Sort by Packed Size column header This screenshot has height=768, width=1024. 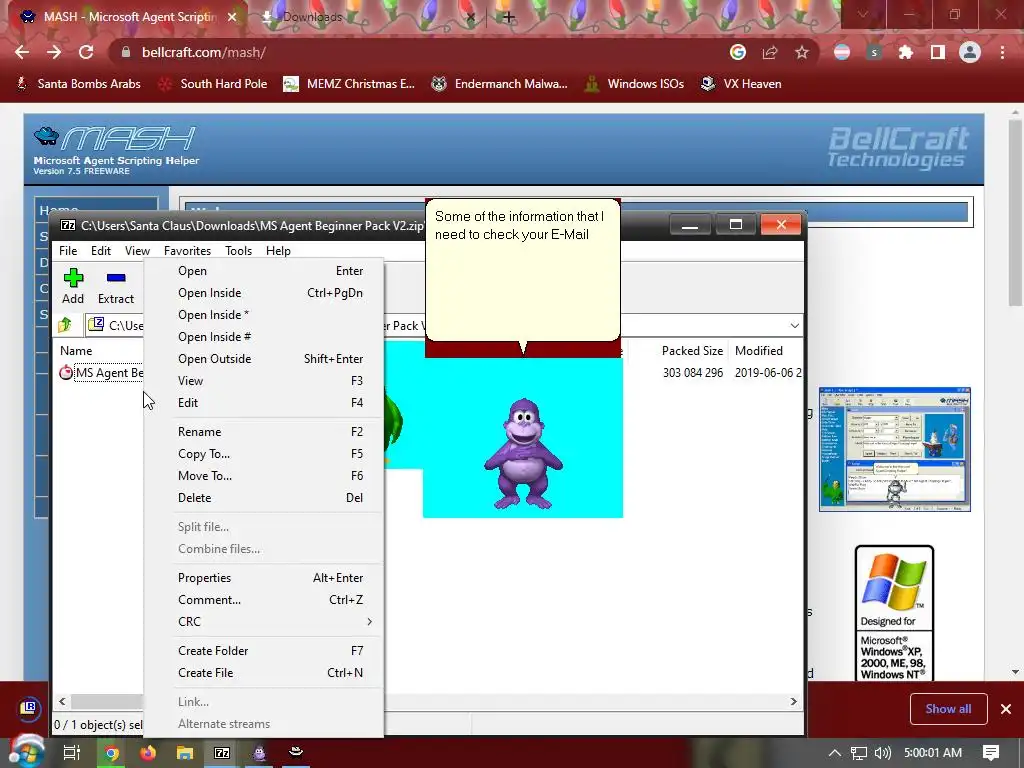pos(692,351)
